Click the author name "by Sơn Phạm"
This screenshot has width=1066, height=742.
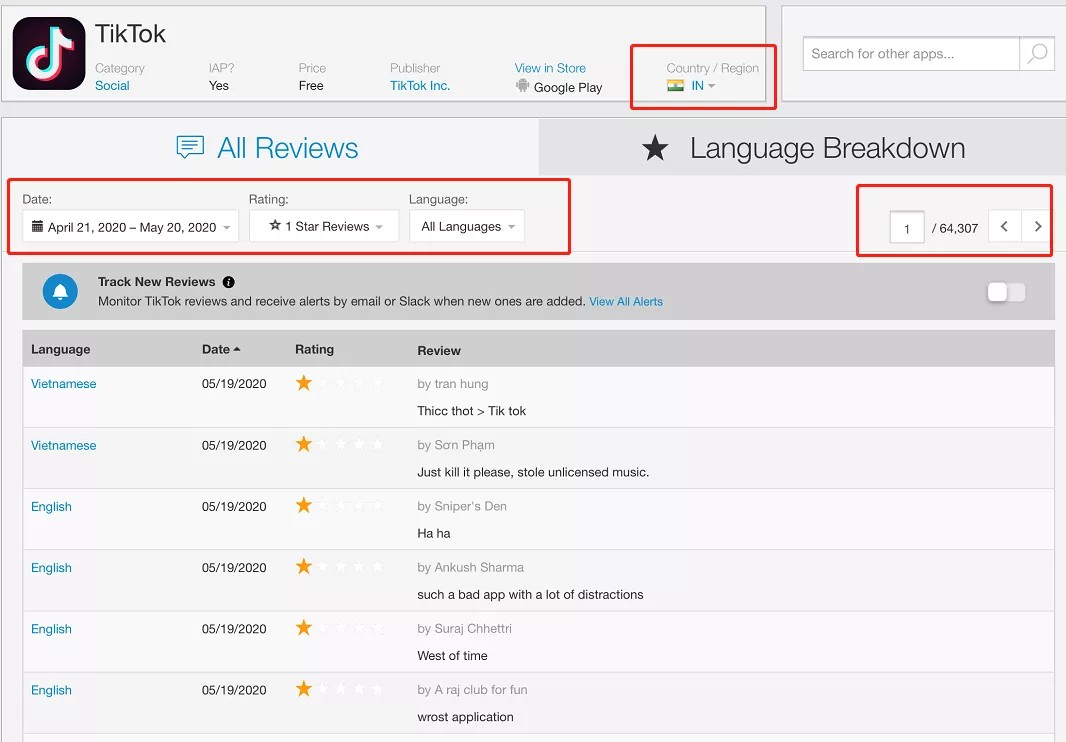(455, 445)
